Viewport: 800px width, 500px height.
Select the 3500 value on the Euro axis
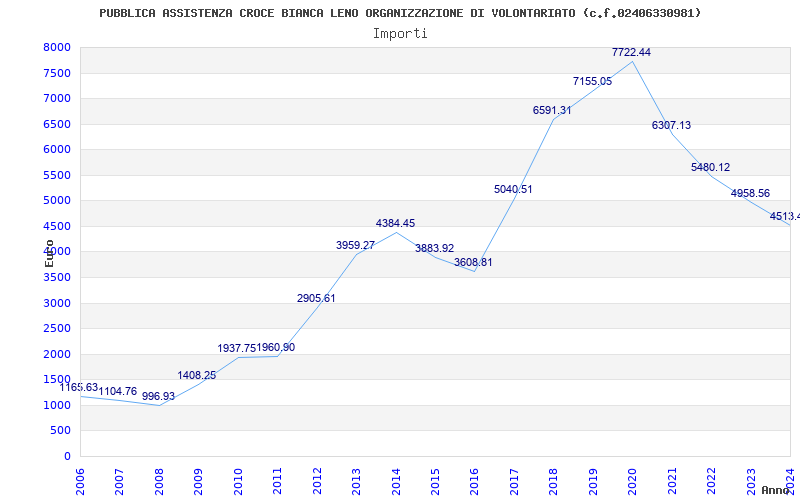[57, 278]
